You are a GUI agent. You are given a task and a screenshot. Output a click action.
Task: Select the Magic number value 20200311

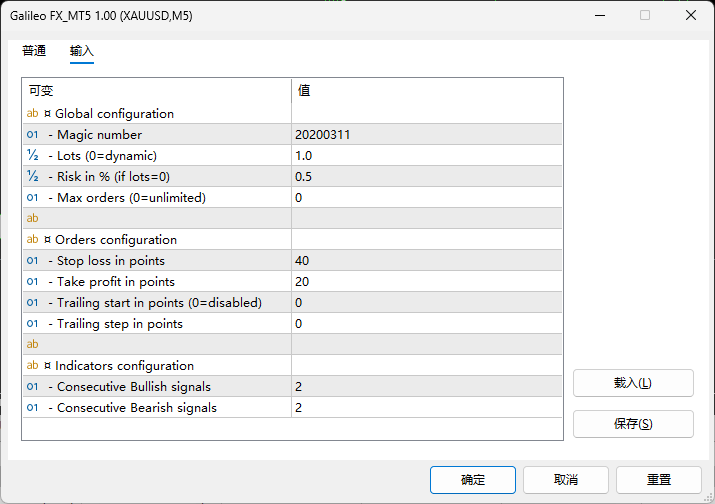(322, 135)
